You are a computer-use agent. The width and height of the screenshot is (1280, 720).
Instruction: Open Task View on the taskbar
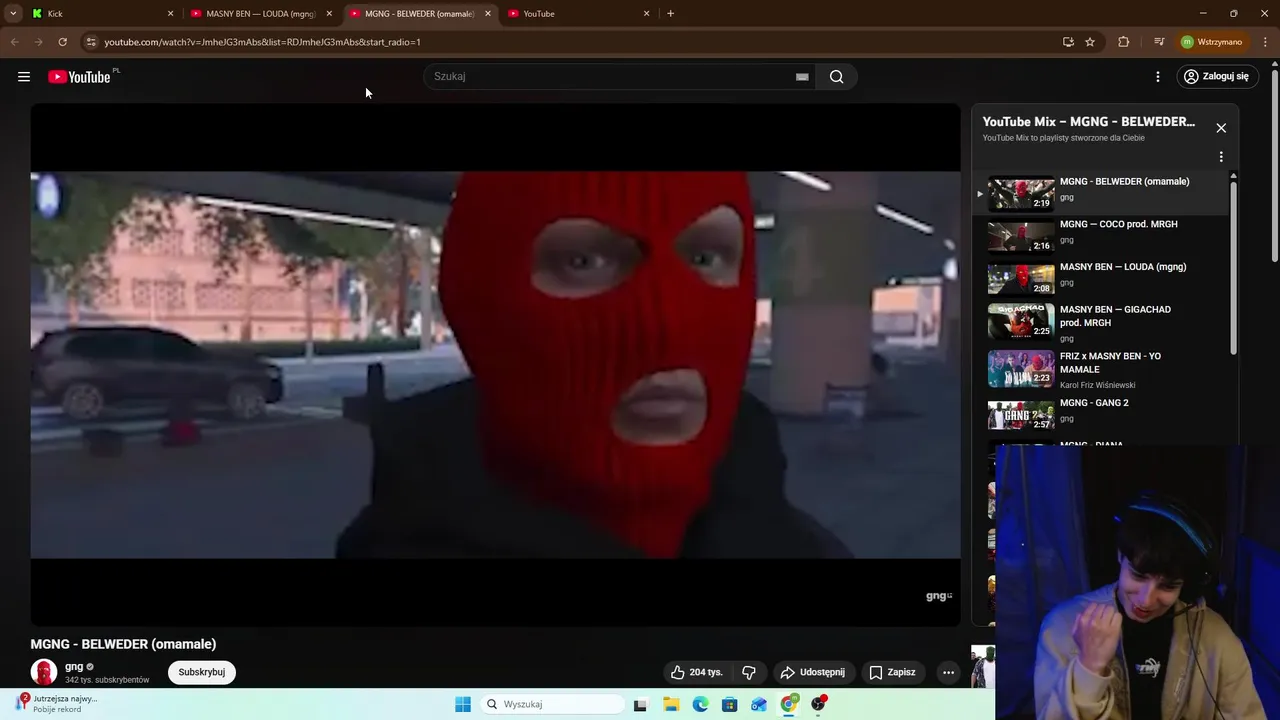(x=640, y=704)
